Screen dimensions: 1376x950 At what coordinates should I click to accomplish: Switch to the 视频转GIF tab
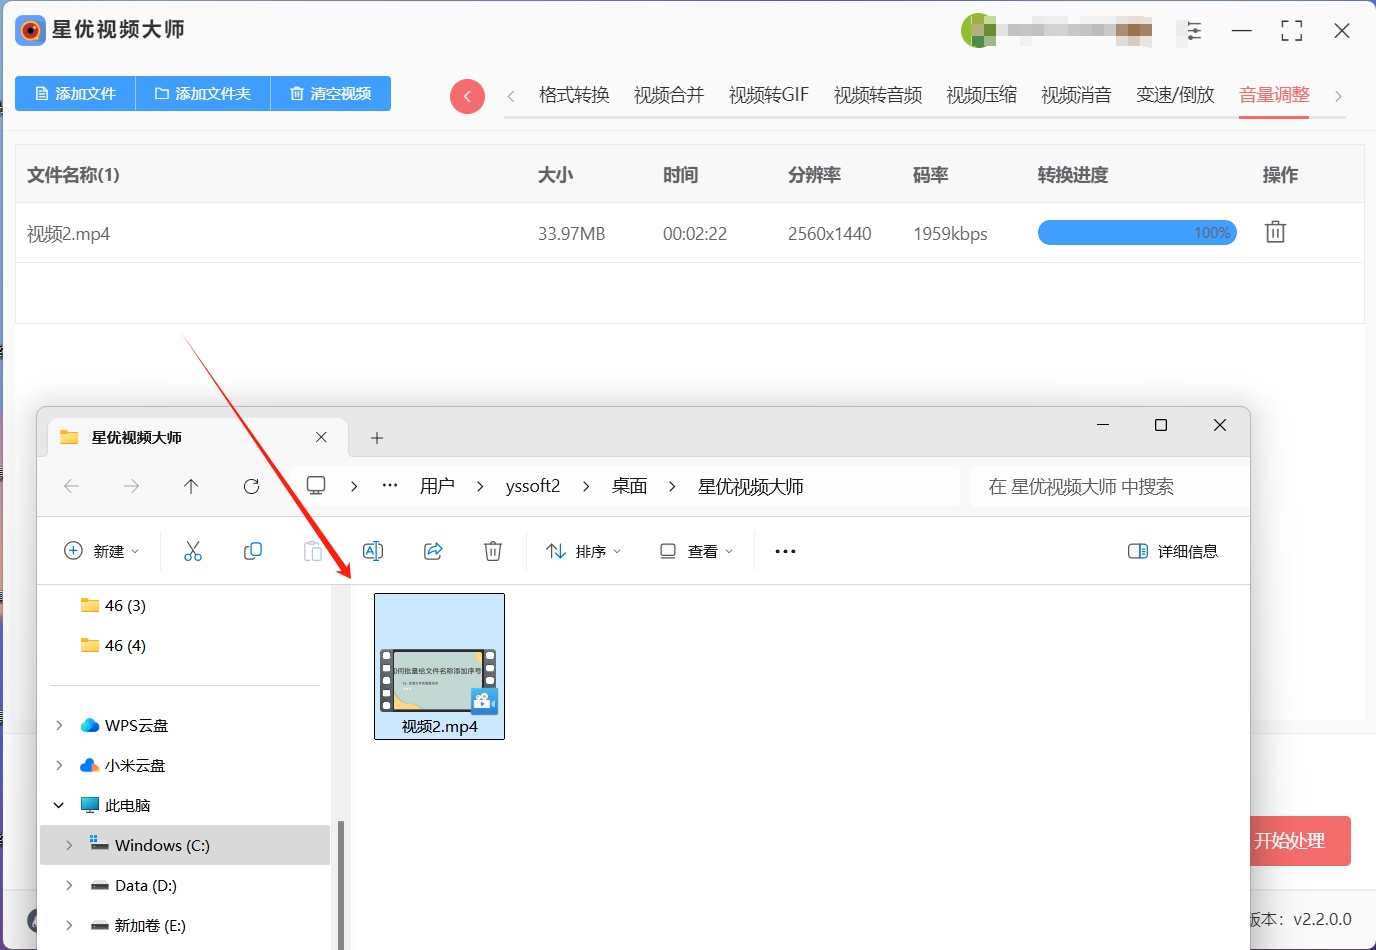768,95
